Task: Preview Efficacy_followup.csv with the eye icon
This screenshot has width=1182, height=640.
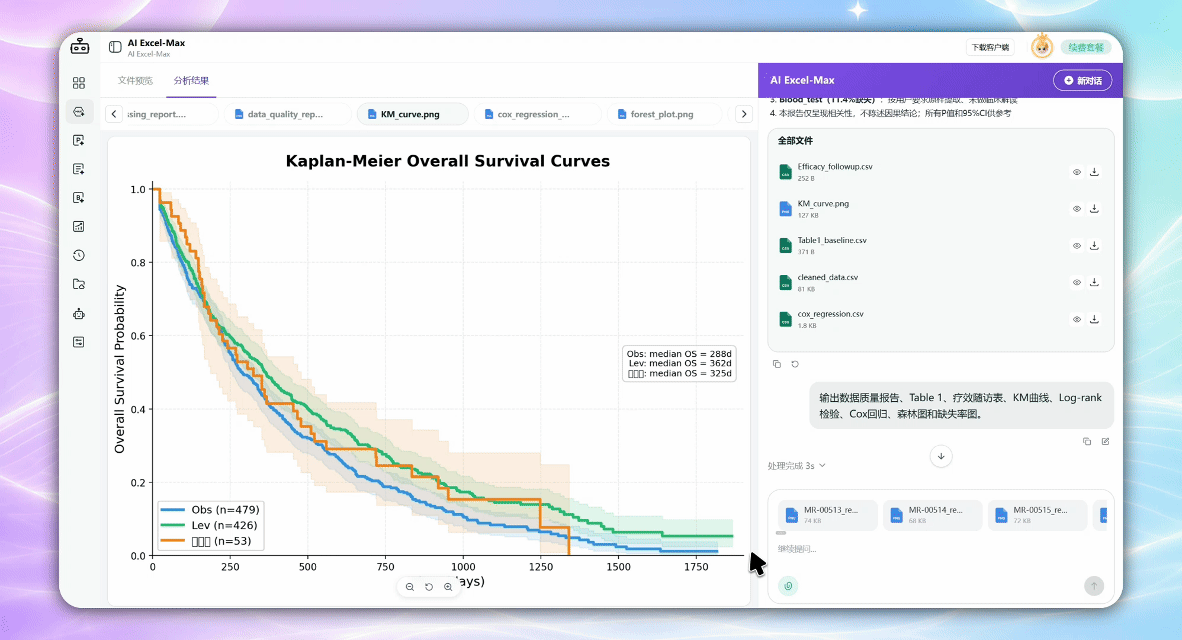Action: [1076, 173]
